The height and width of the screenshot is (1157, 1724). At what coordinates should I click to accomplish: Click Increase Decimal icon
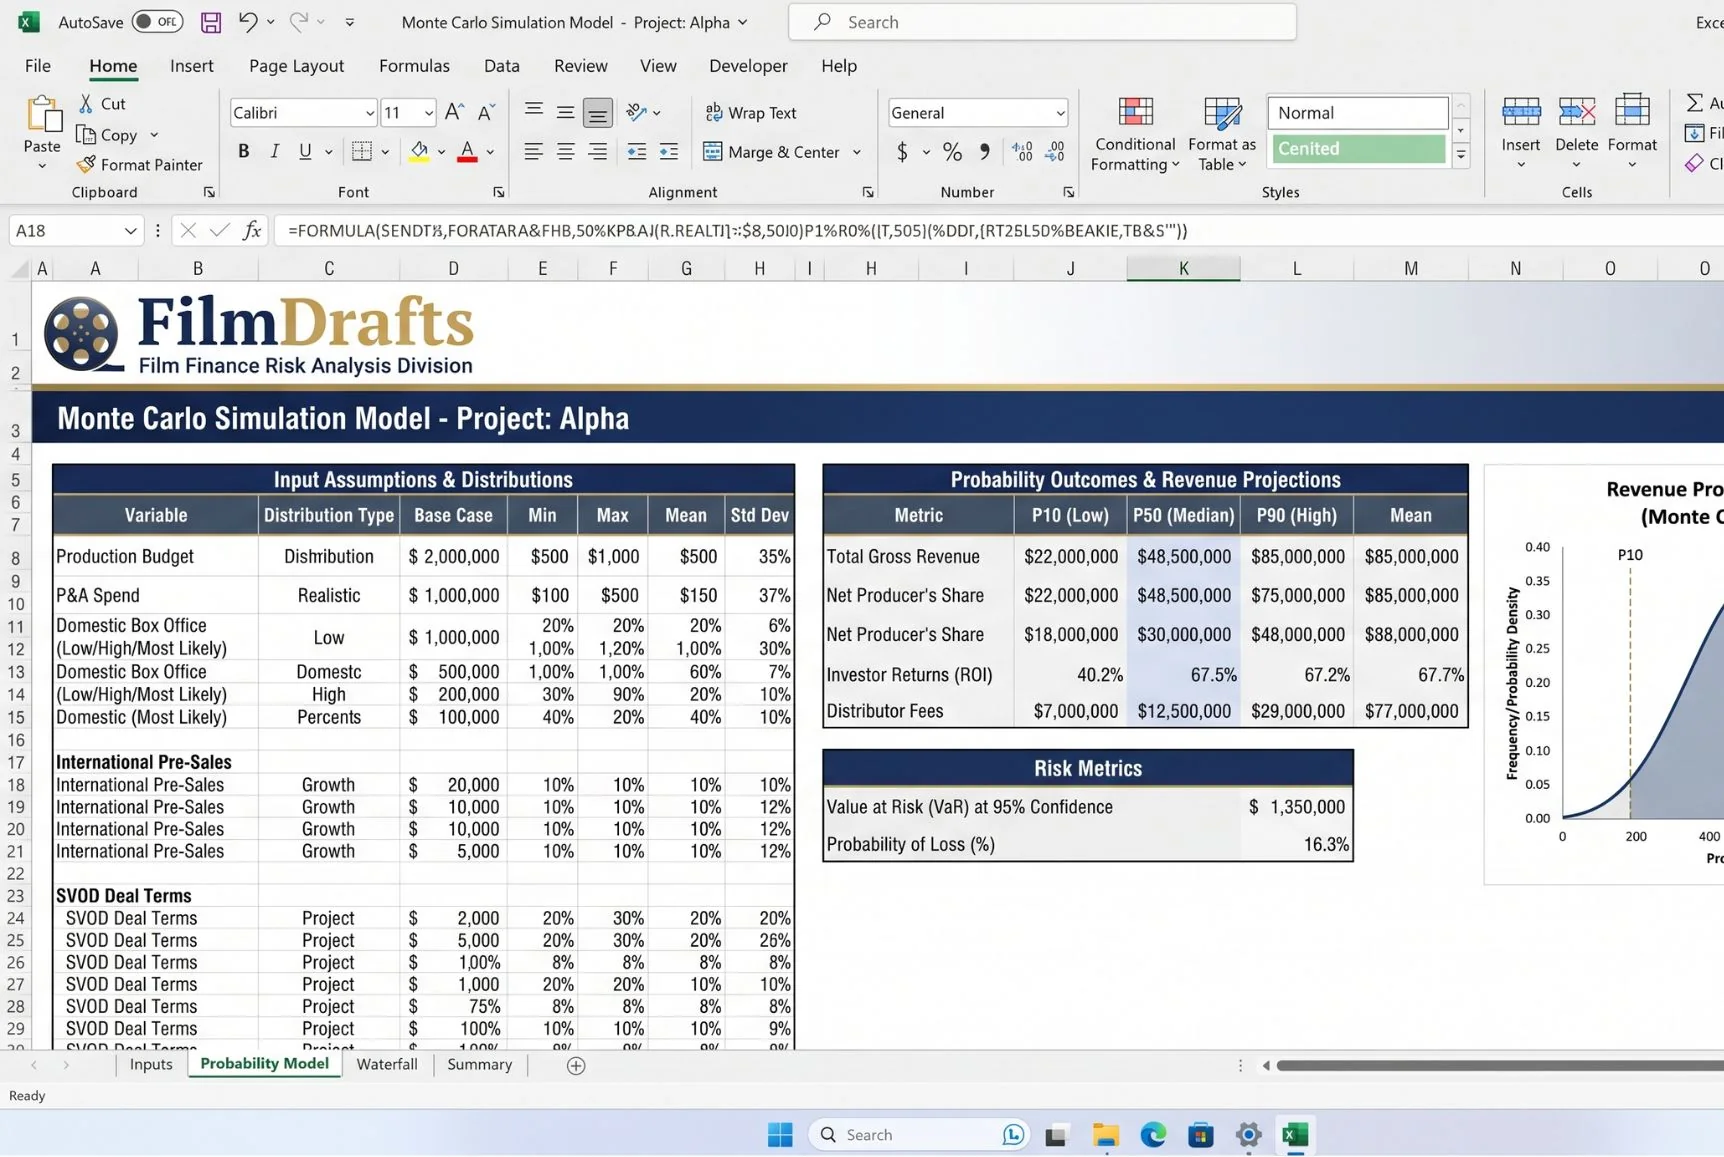pos(1022,152)
